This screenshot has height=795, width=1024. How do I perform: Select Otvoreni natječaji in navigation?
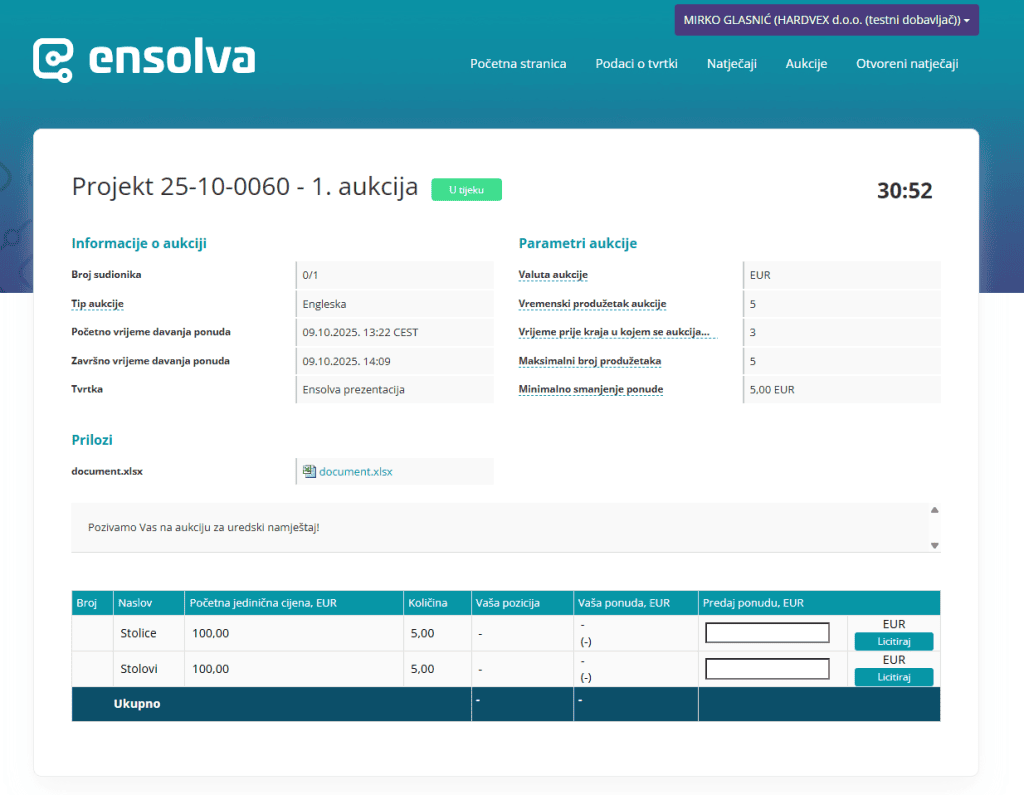[x=907, y=64]
